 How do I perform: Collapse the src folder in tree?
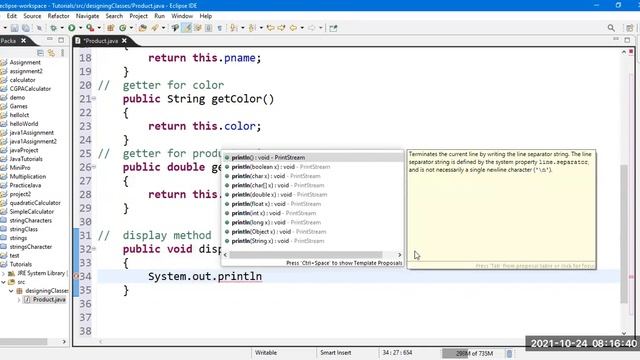click(x=3, y=282)
